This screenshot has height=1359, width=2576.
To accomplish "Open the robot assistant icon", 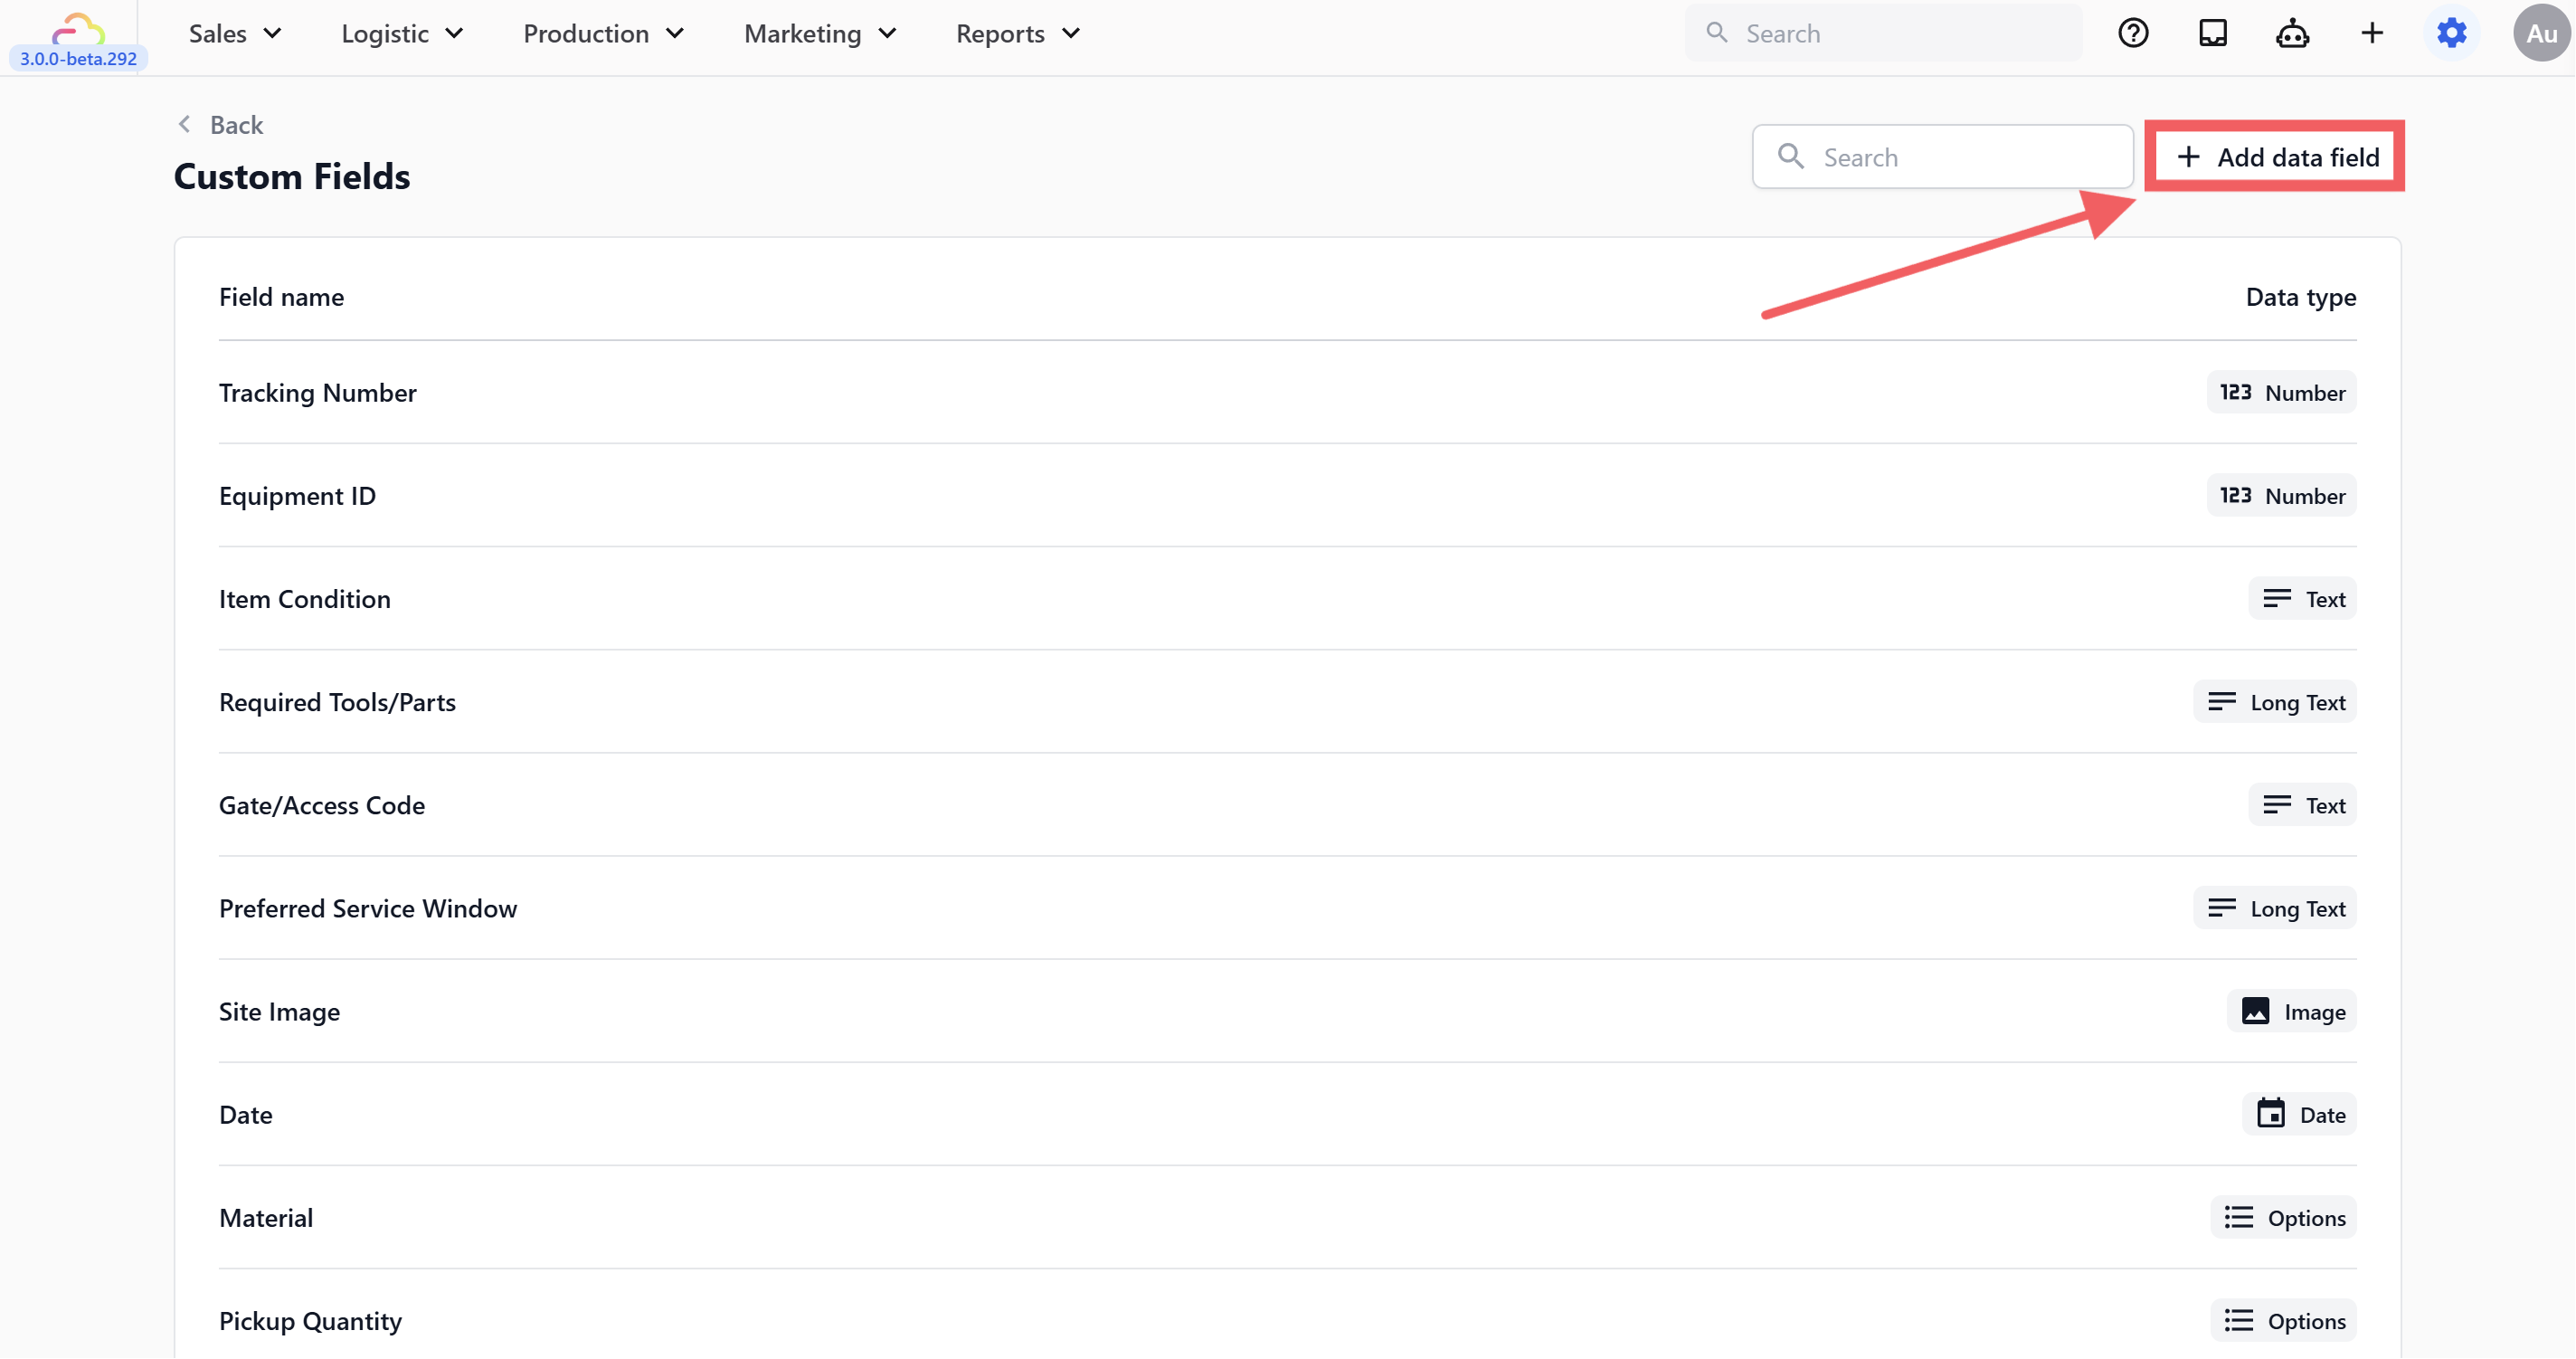I will tap(2292, 34).
